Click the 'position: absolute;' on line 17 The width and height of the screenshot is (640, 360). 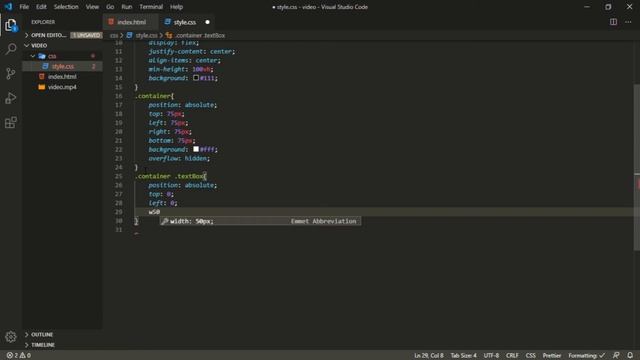[182, 104]
